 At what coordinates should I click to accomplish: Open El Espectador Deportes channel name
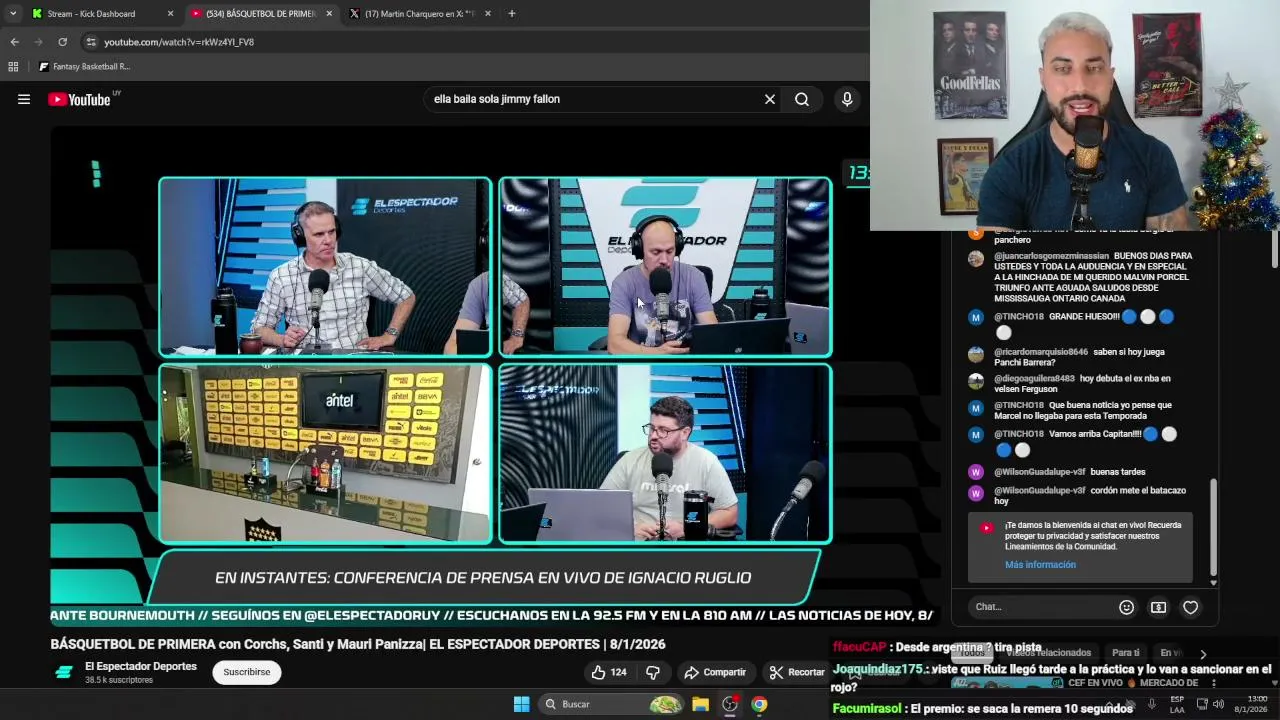pyautogui.click(x=141, y=666)
